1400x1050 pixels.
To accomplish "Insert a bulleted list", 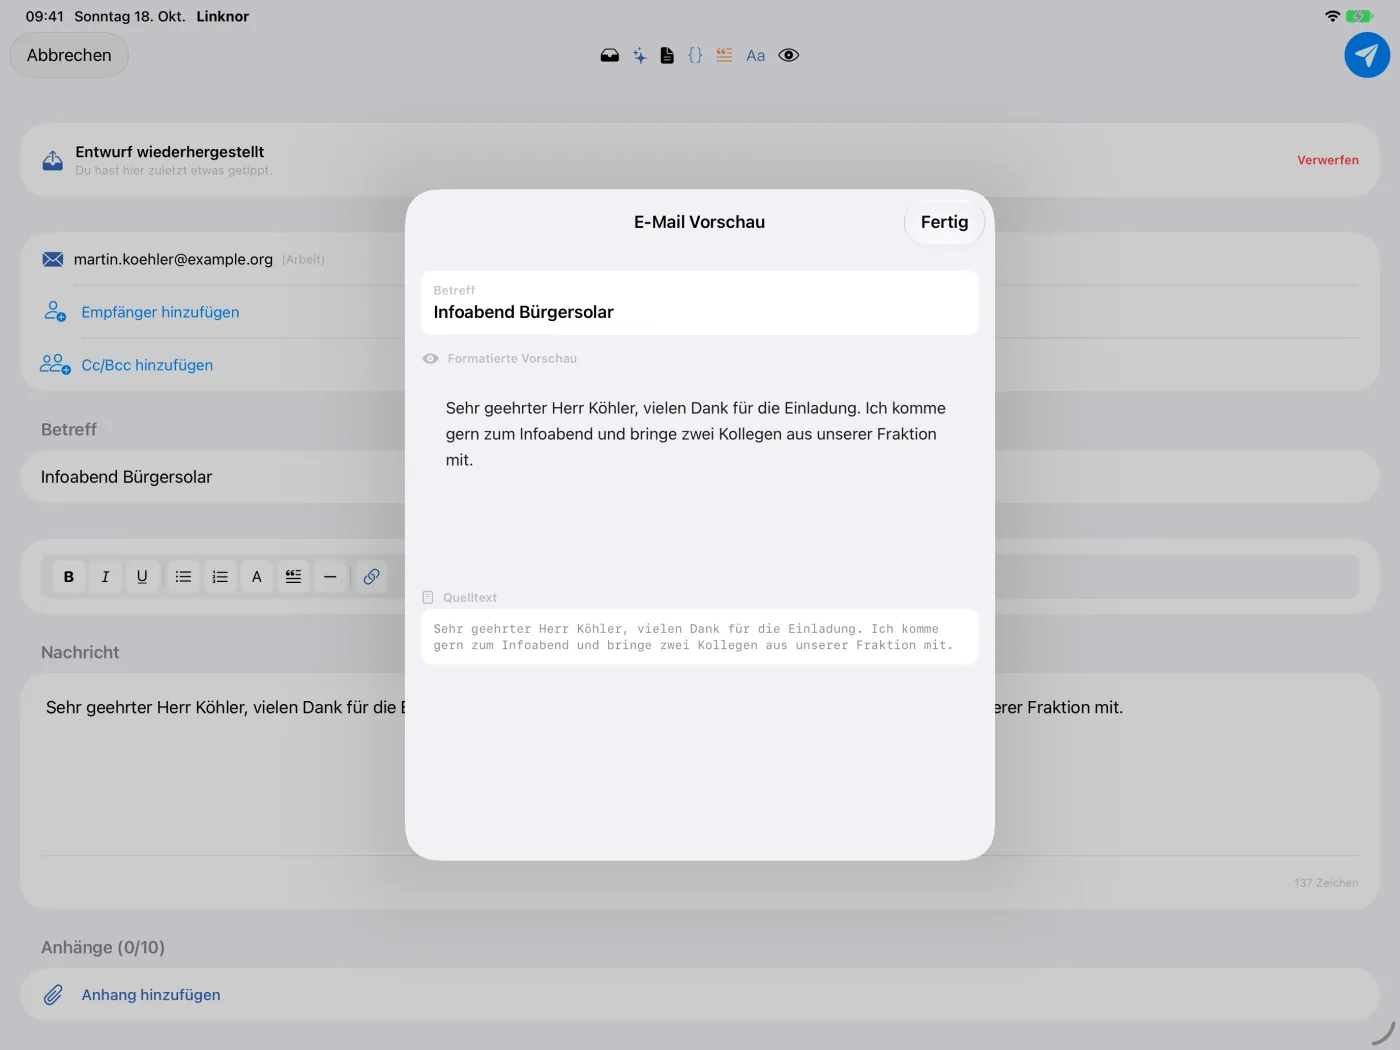I will [x=183, y=577].
